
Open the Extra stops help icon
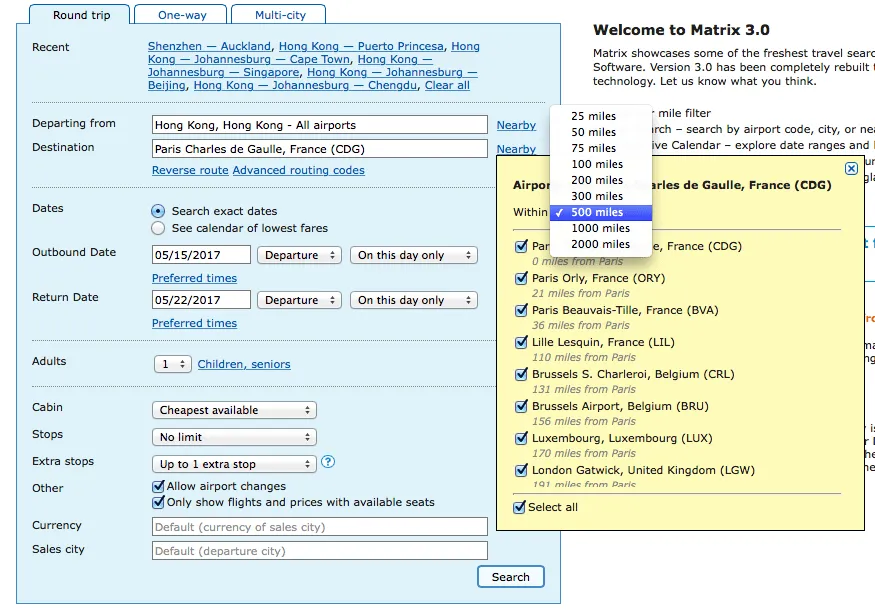[328, 462]
